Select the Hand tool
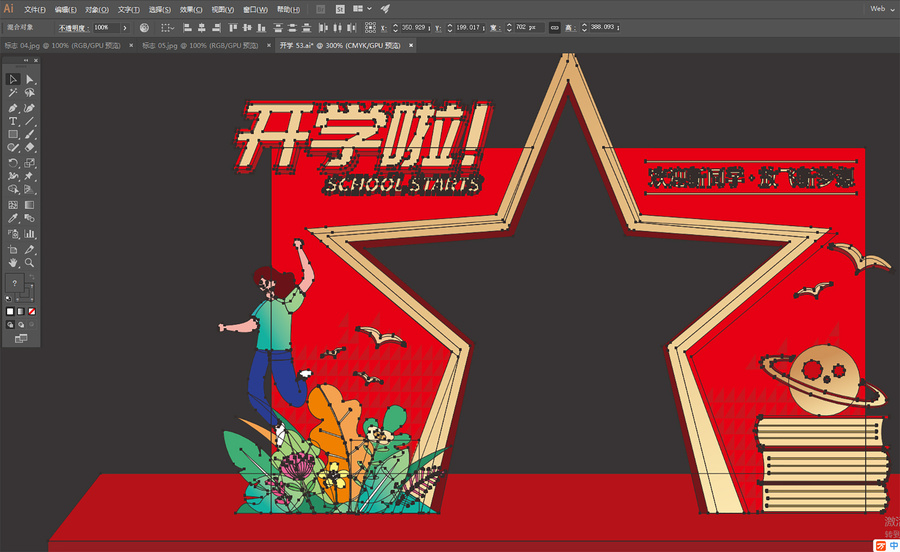Viewport: 900px width, 552px height. (x=13, y=263)
